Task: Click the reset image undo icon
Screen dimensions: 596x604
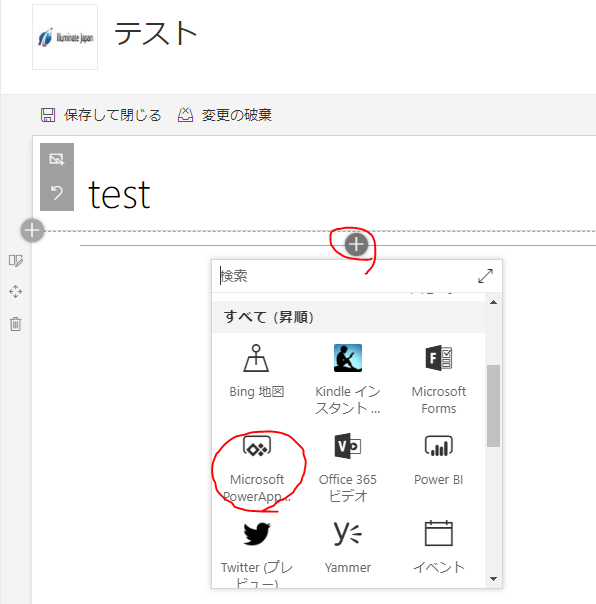Action: pos(57,192)
